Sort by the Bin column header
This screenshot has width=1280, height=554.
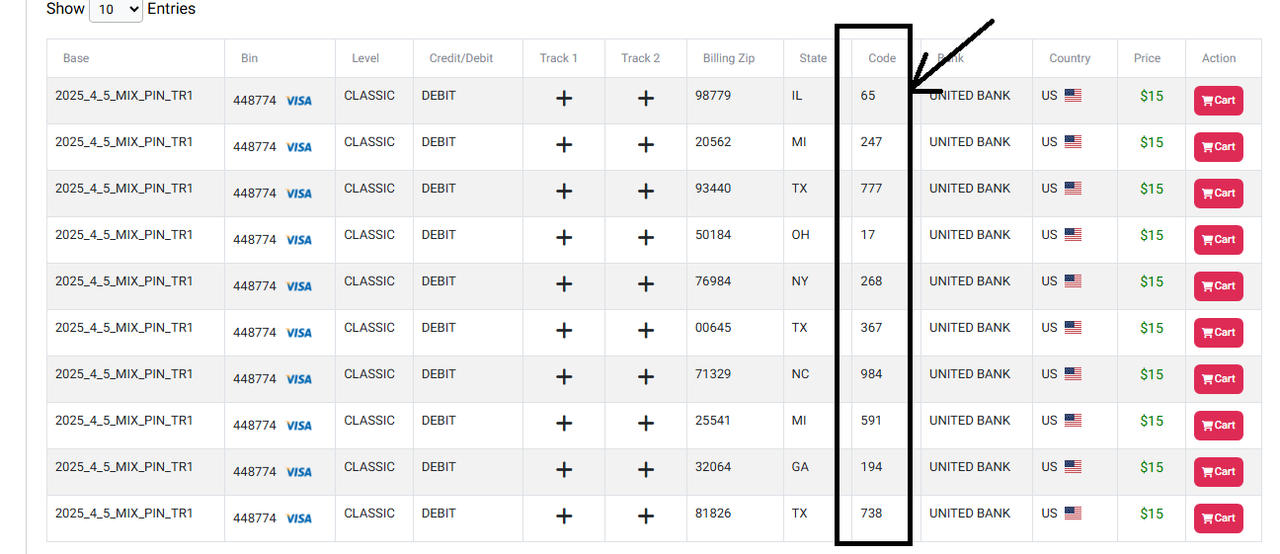(x=250, y=58)
